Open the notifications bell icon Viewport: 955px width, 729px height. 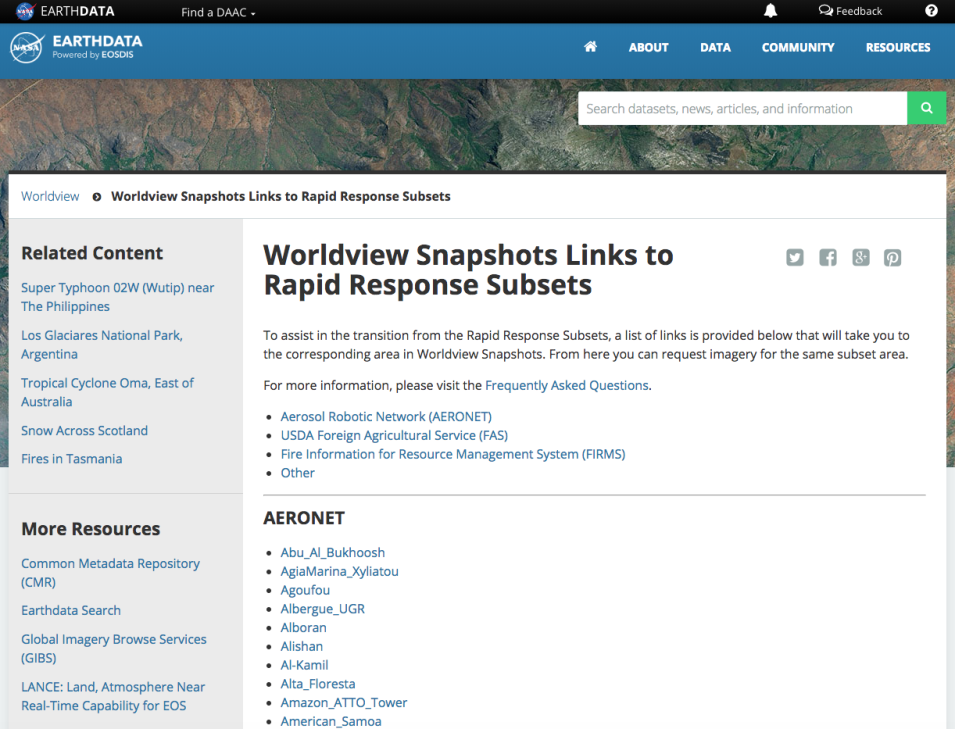(770, 11)
